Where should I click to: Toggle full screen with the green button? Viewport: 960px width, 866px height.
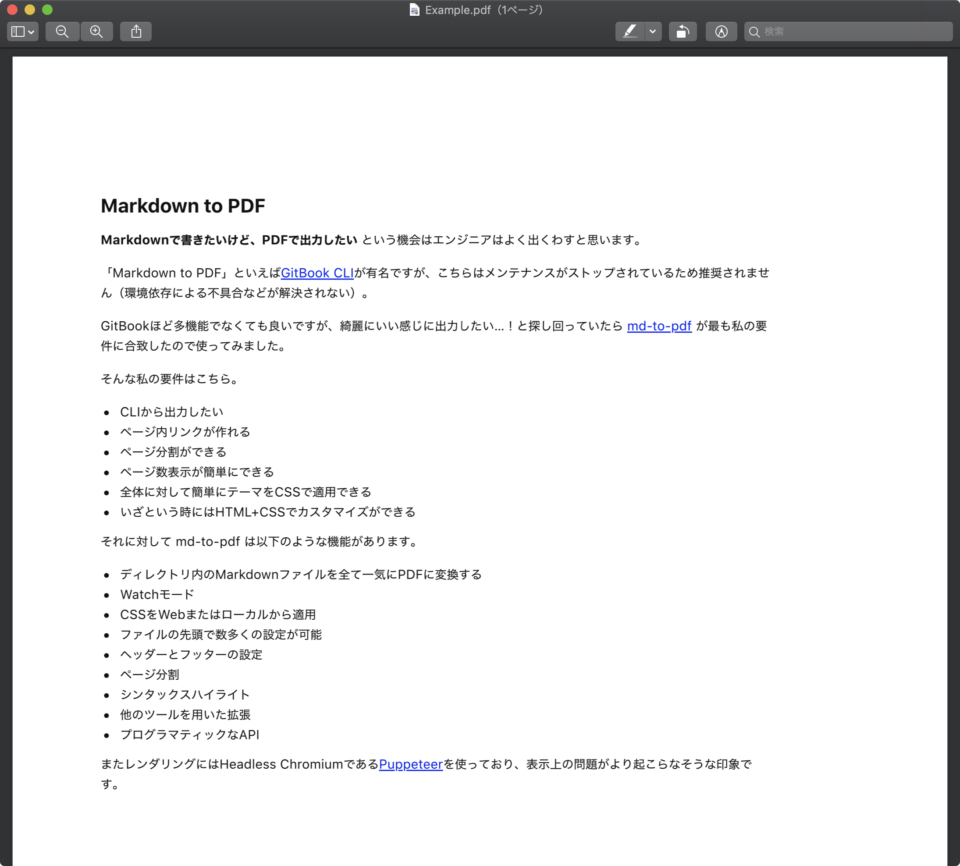46,9
